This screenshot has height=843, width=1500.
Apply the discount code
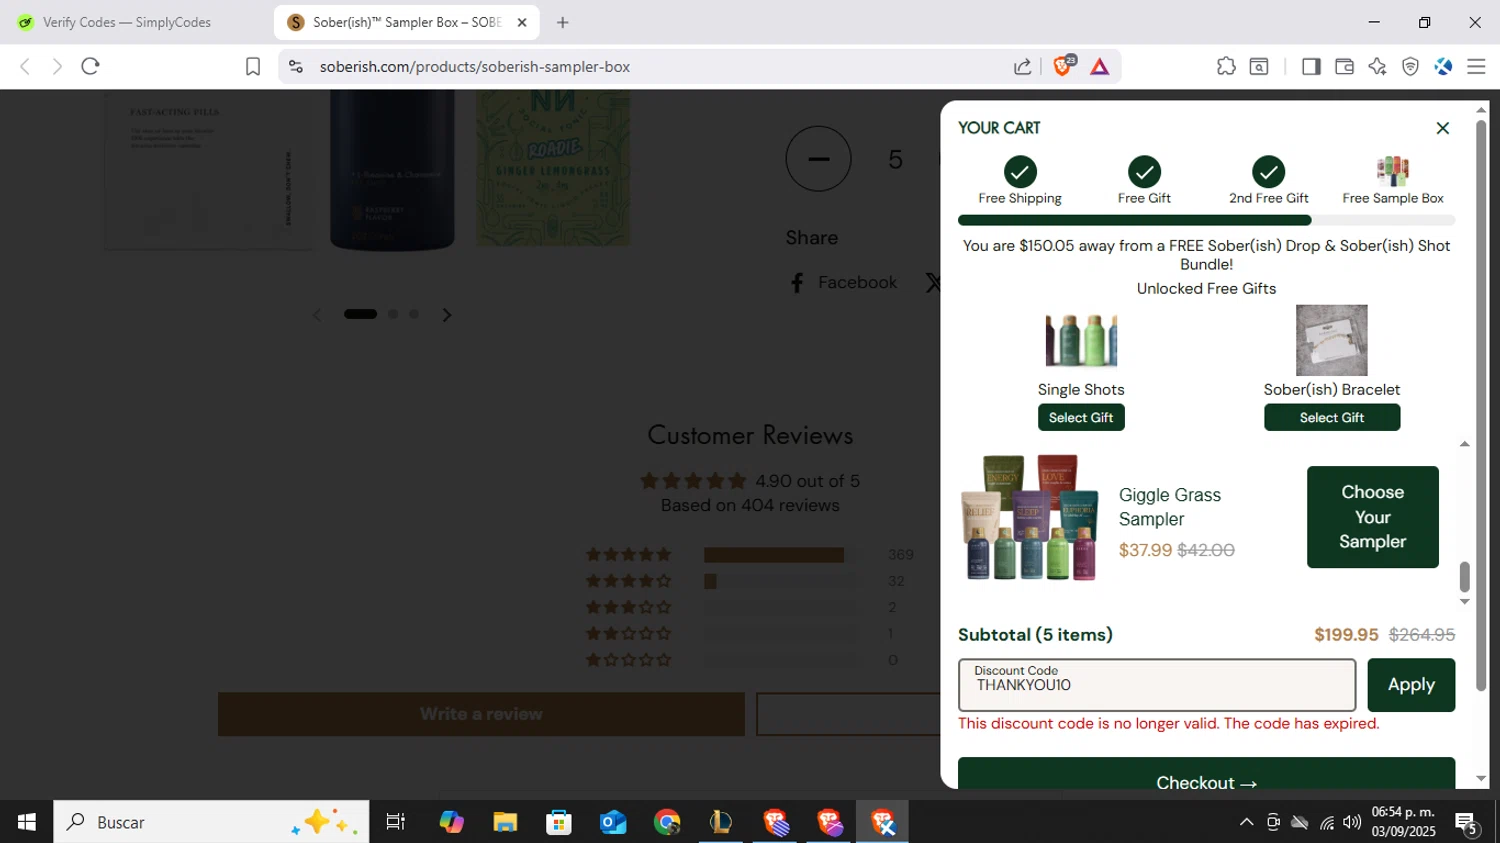pos(1411,685)
